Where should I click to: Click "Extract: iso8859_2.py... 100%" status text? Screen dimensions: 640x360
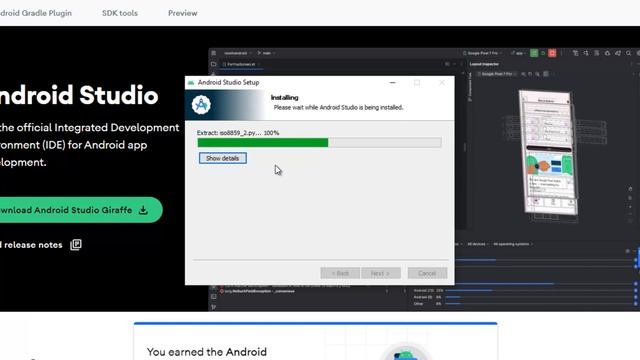tap(238, 133)
